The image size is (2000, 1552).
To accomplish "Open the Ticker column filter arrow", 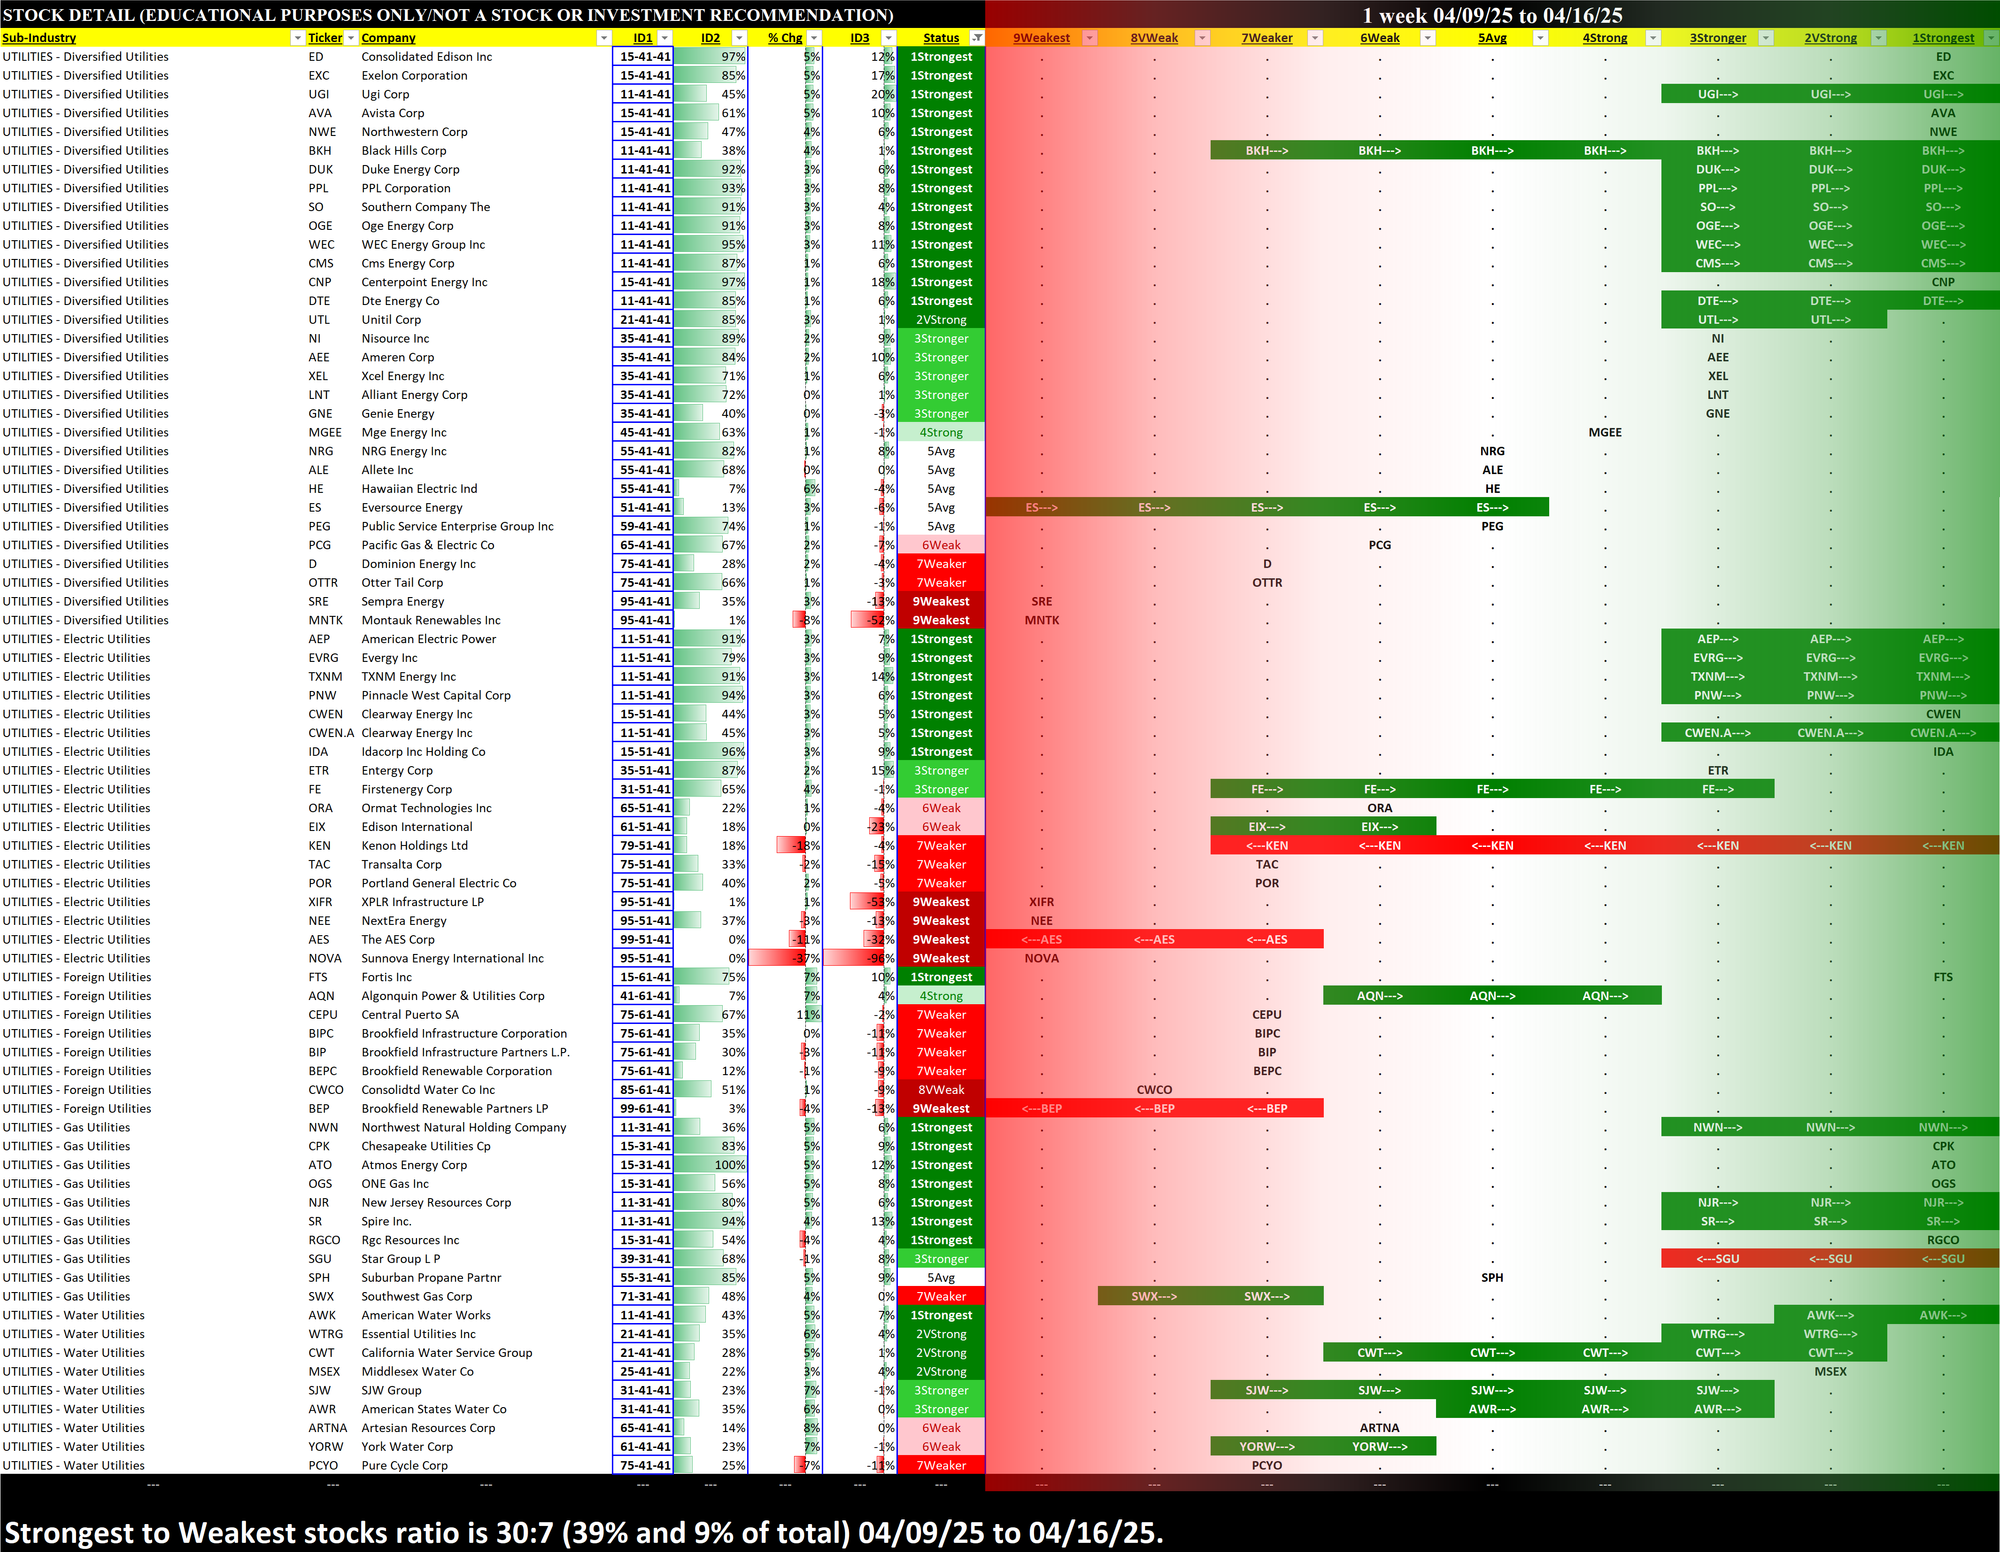I will click(x=351, y=38).
